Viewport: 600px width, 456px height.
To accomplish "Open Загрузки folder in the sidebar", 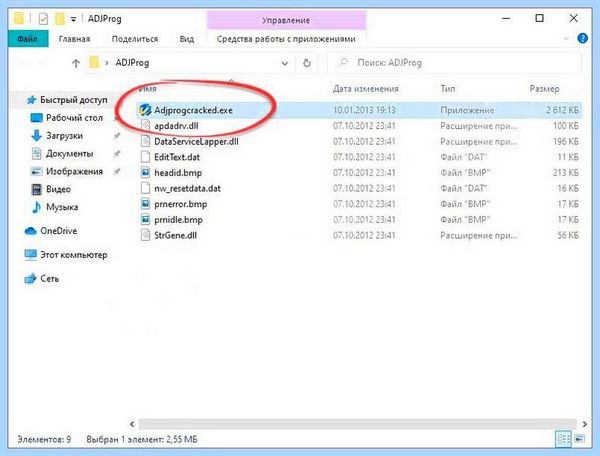I will 64,136.
